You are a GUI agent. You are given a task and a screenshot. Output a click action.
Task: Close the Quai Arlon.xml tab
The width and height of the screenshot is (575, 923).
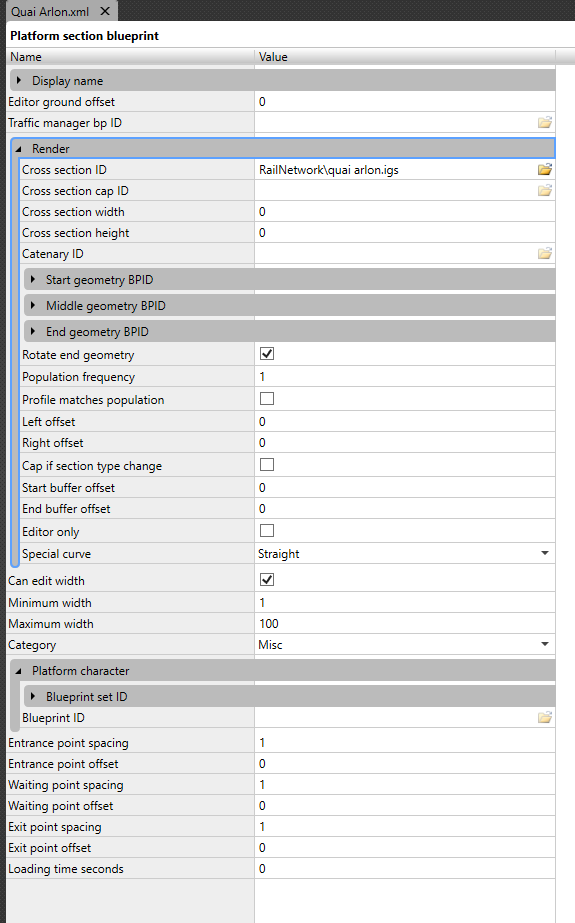tap(105, 11)
